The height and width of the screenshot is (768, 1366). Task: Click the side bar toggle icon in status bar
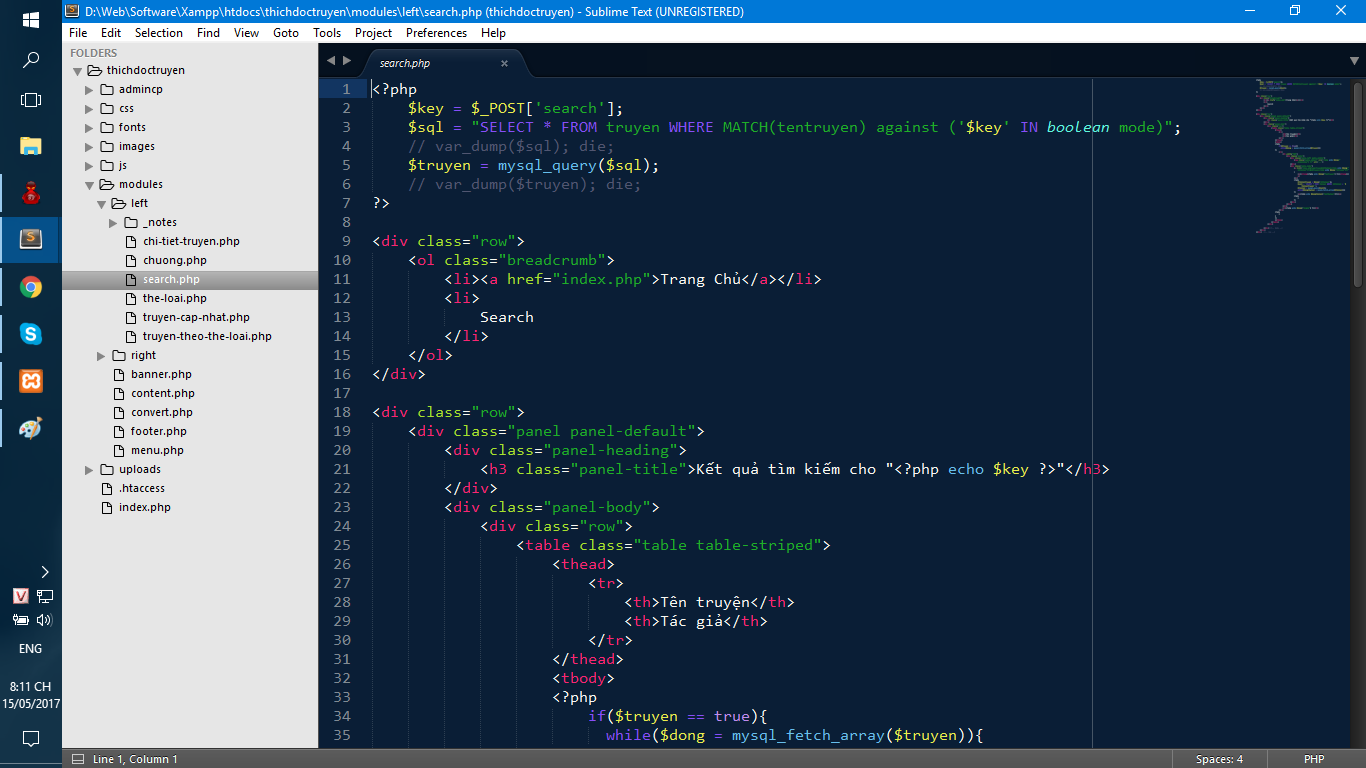pyautogui.click(x=75, y=759)
